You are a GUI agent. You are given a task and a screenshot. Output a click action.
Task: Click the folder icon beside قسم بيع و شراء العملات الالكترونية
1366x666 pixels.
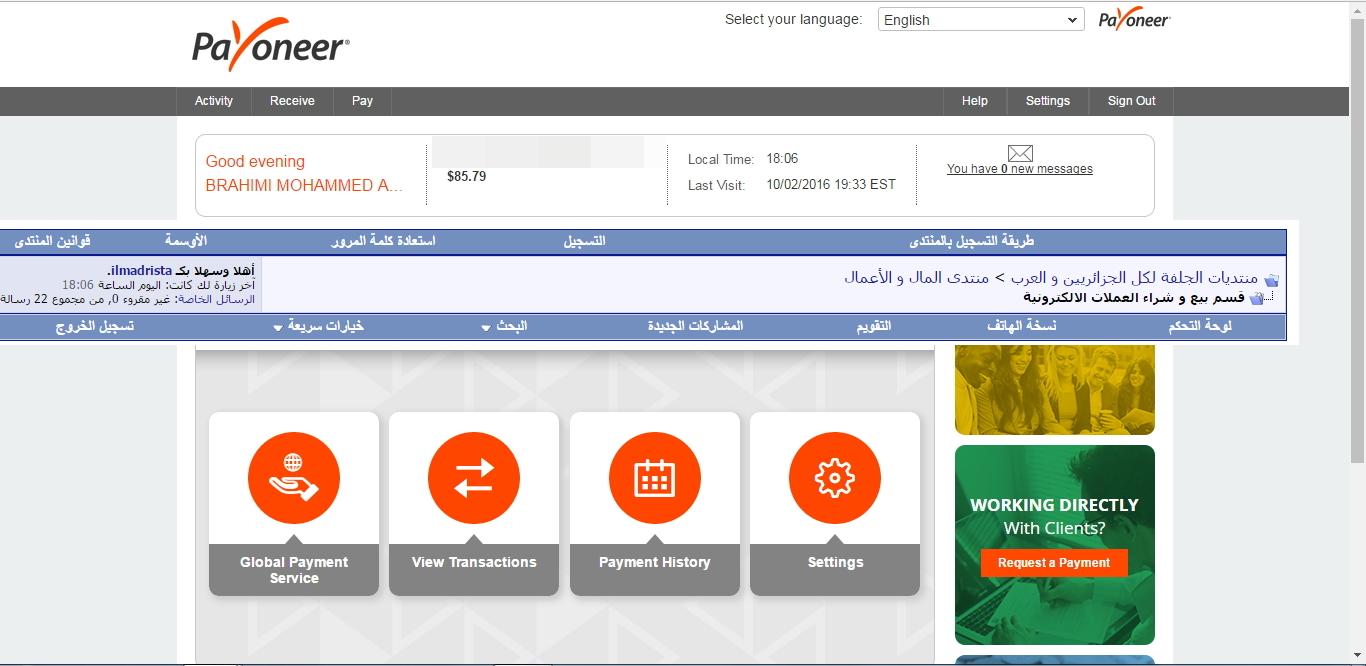coord(1257,298)
